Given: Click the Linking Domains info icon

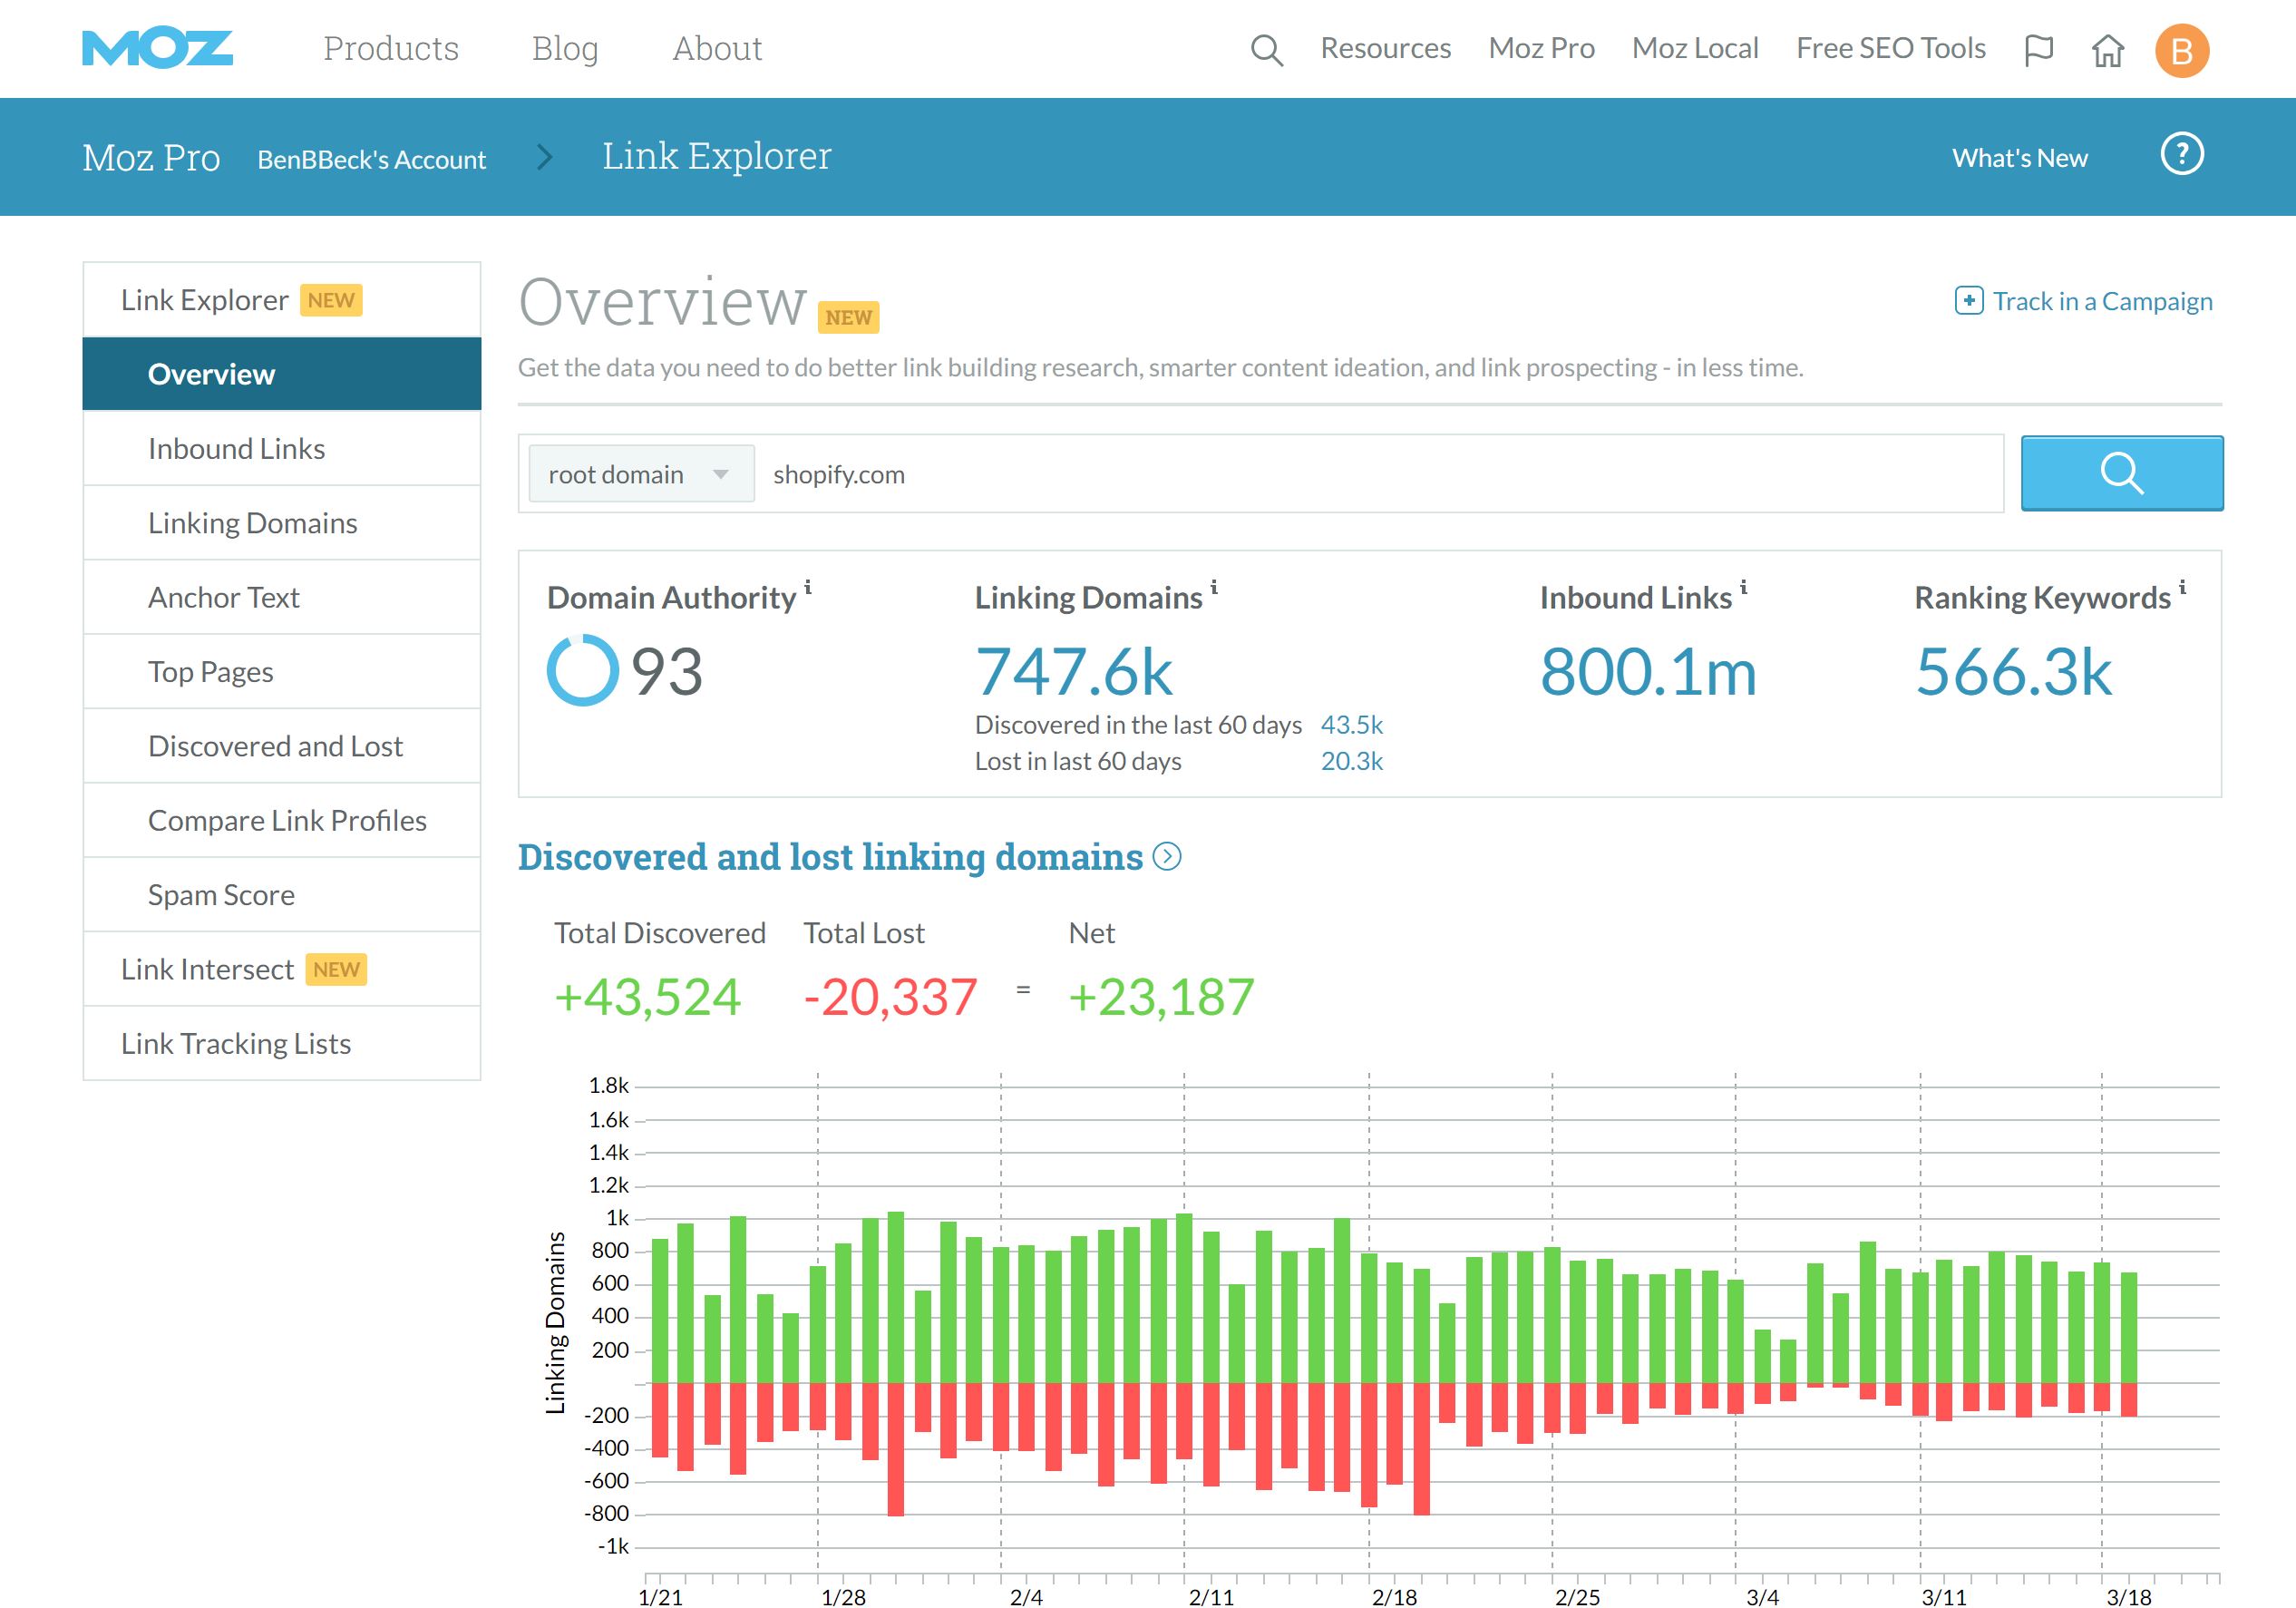Looking at the screenshot, I should [x=1216, y=588].
